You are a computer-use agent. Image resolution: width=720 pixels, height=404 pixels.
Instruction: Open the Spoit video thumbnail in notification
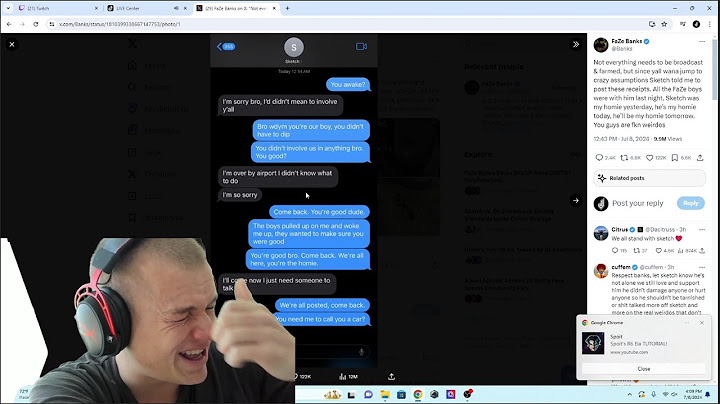[593, 343]
